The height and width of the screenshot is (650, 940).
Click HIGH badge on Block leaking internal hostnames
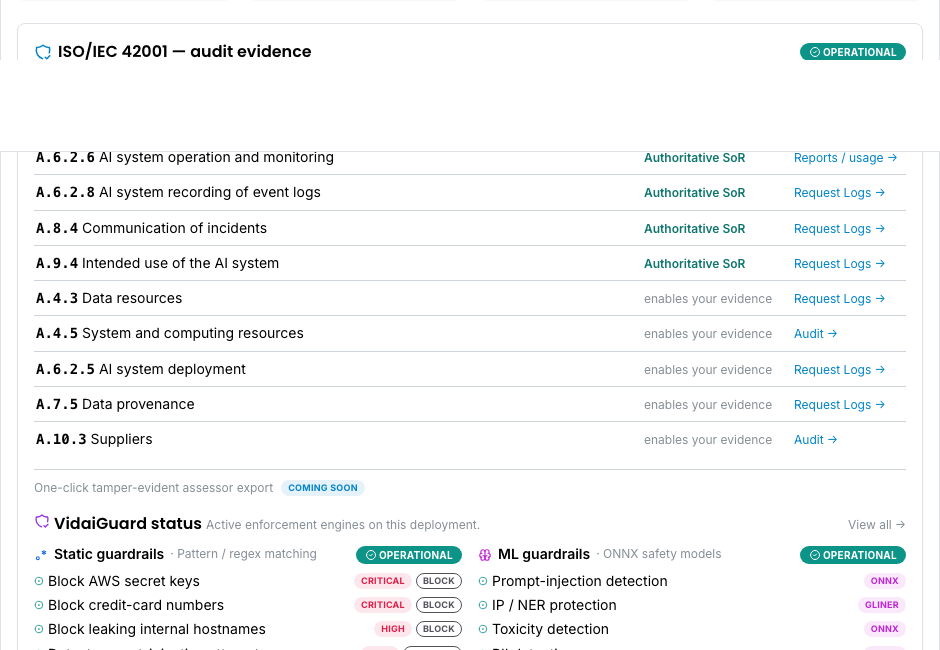point(393,629)
